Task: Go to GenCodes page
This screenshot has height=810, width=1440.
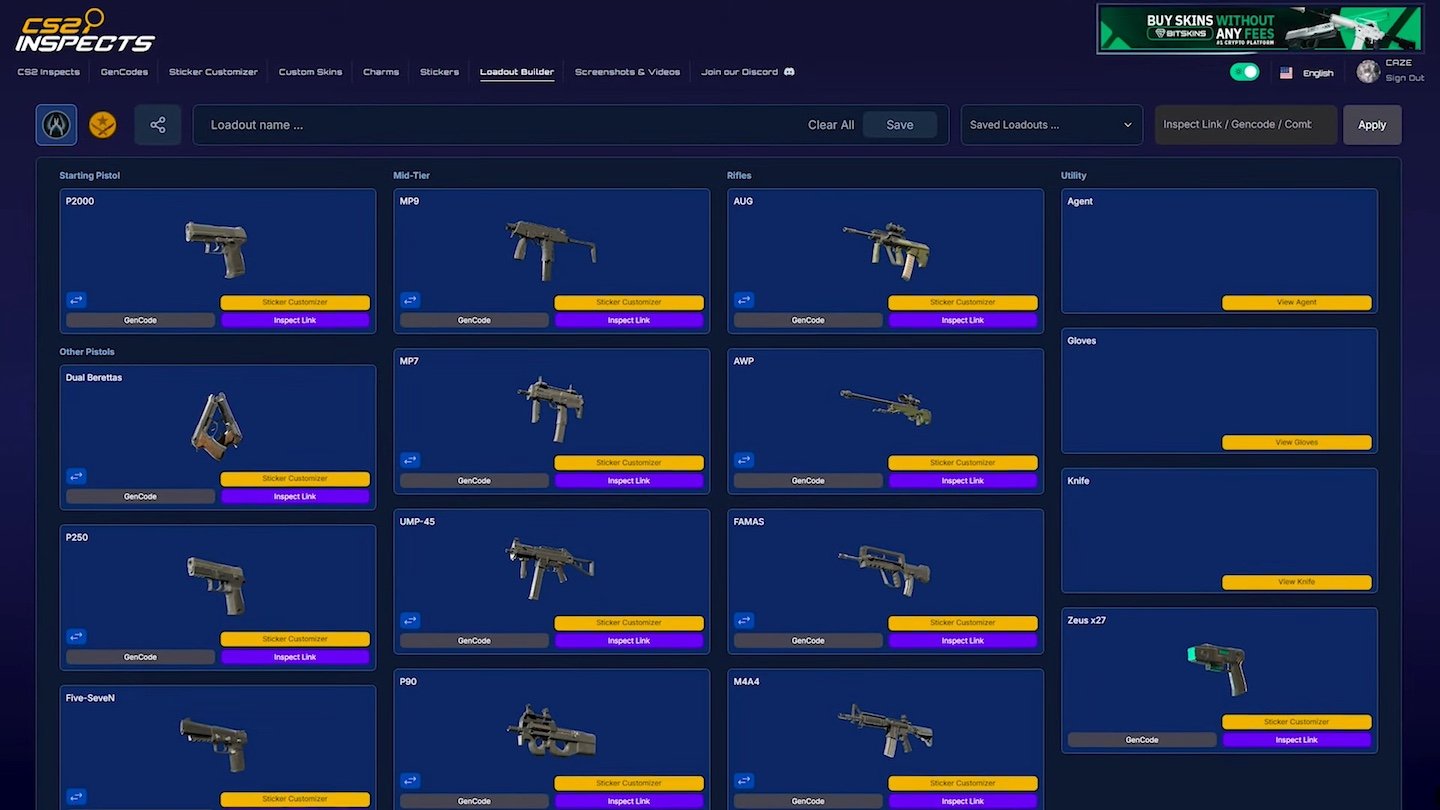Action: (124, 72)
